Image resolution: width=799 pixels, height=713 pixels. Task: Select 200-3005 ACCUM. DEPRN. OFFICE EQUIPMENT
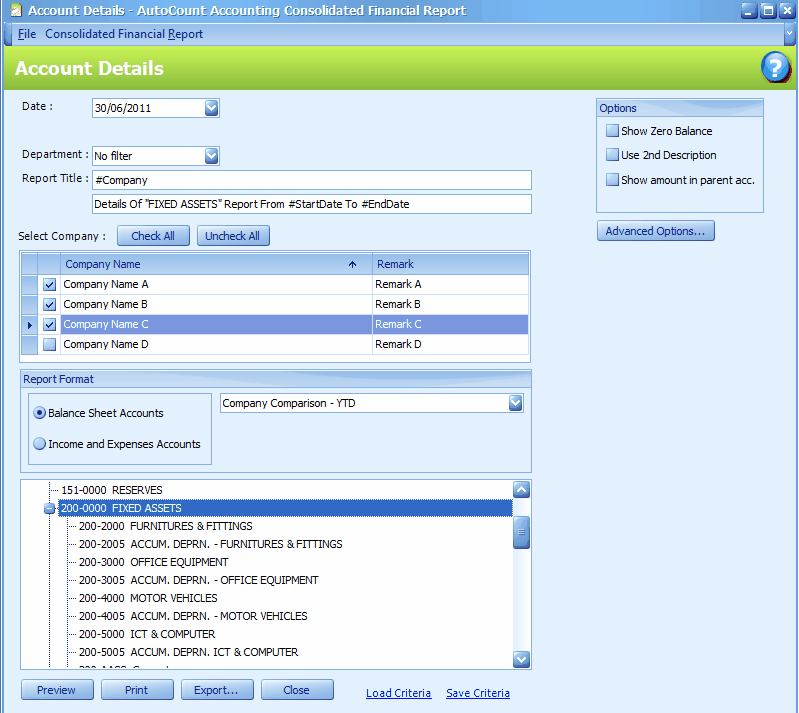coord(198,580)
